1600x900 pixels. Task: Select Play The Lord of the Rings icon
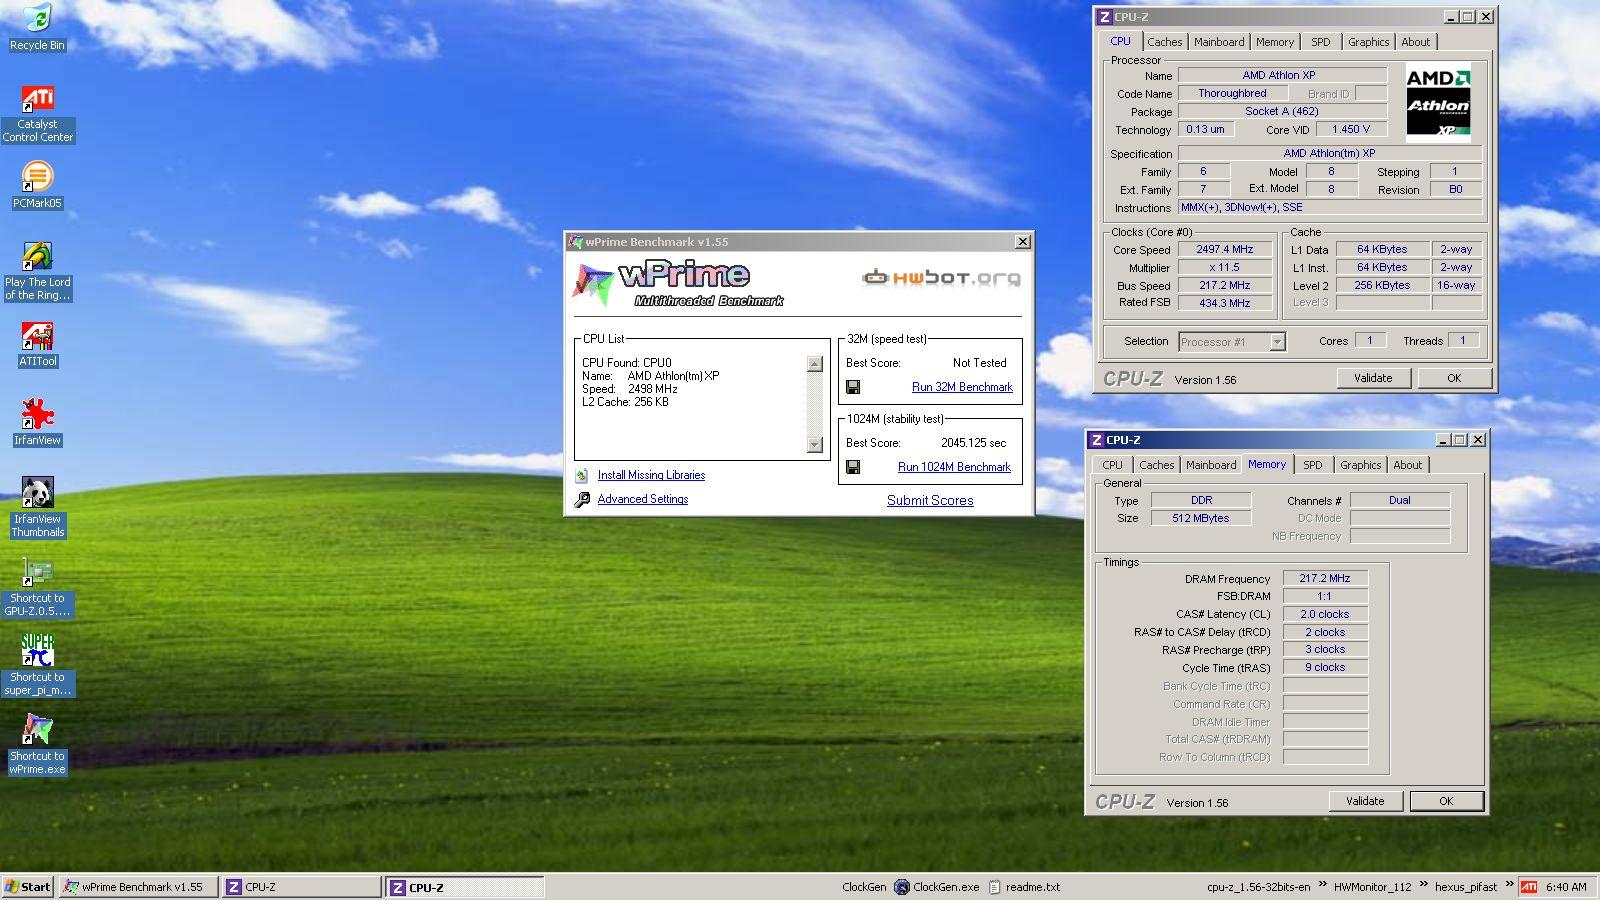click(x=37, y=271)
